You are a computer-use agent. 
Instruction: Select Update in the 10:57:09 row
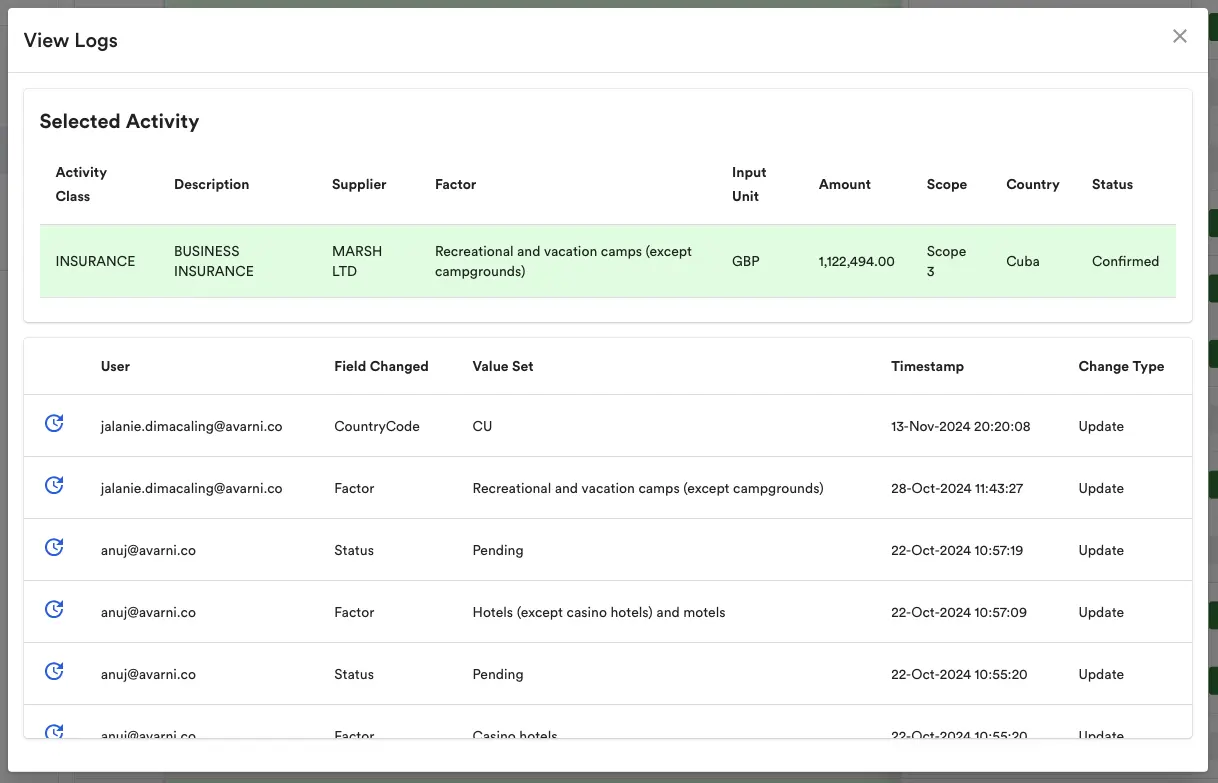(1101, 612)
